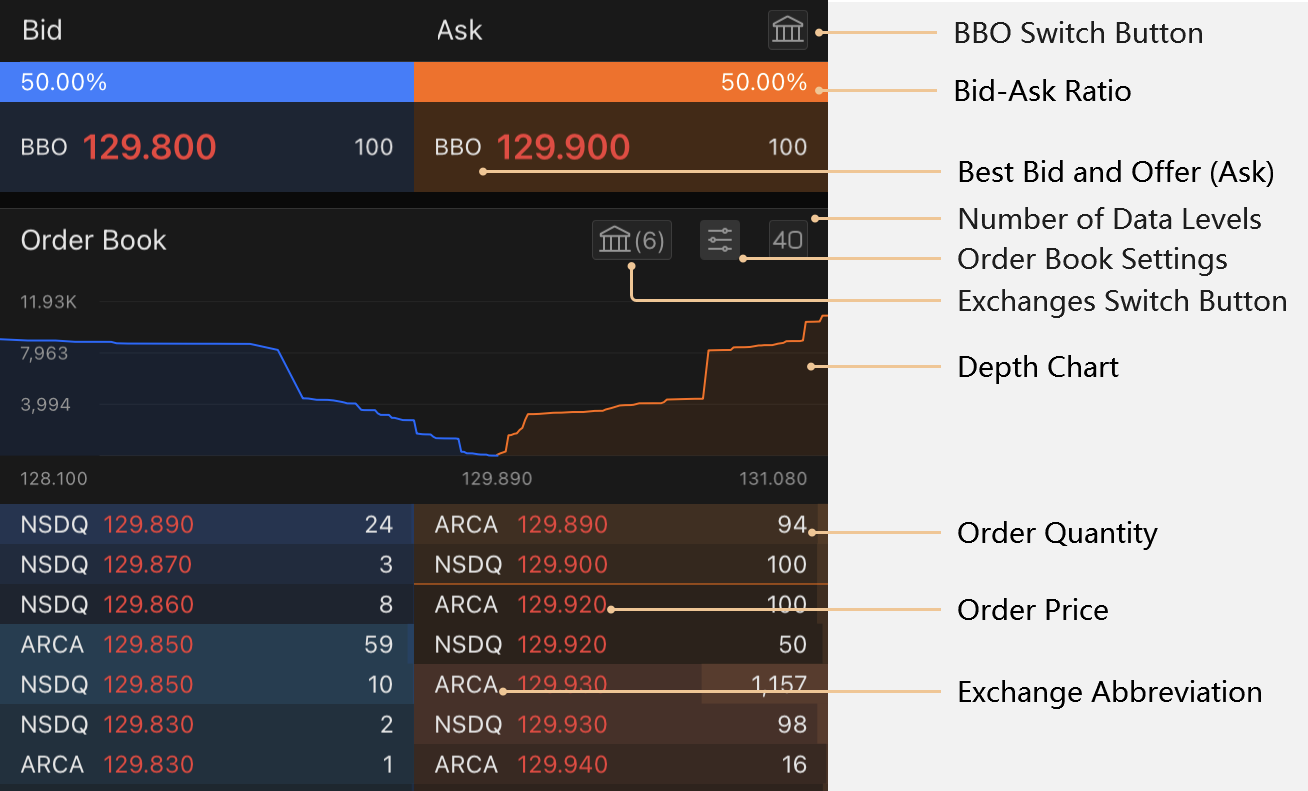Viewport: 1308px width, 791px height.
Task: Click the BBO switch button
Action: [788, 30]
